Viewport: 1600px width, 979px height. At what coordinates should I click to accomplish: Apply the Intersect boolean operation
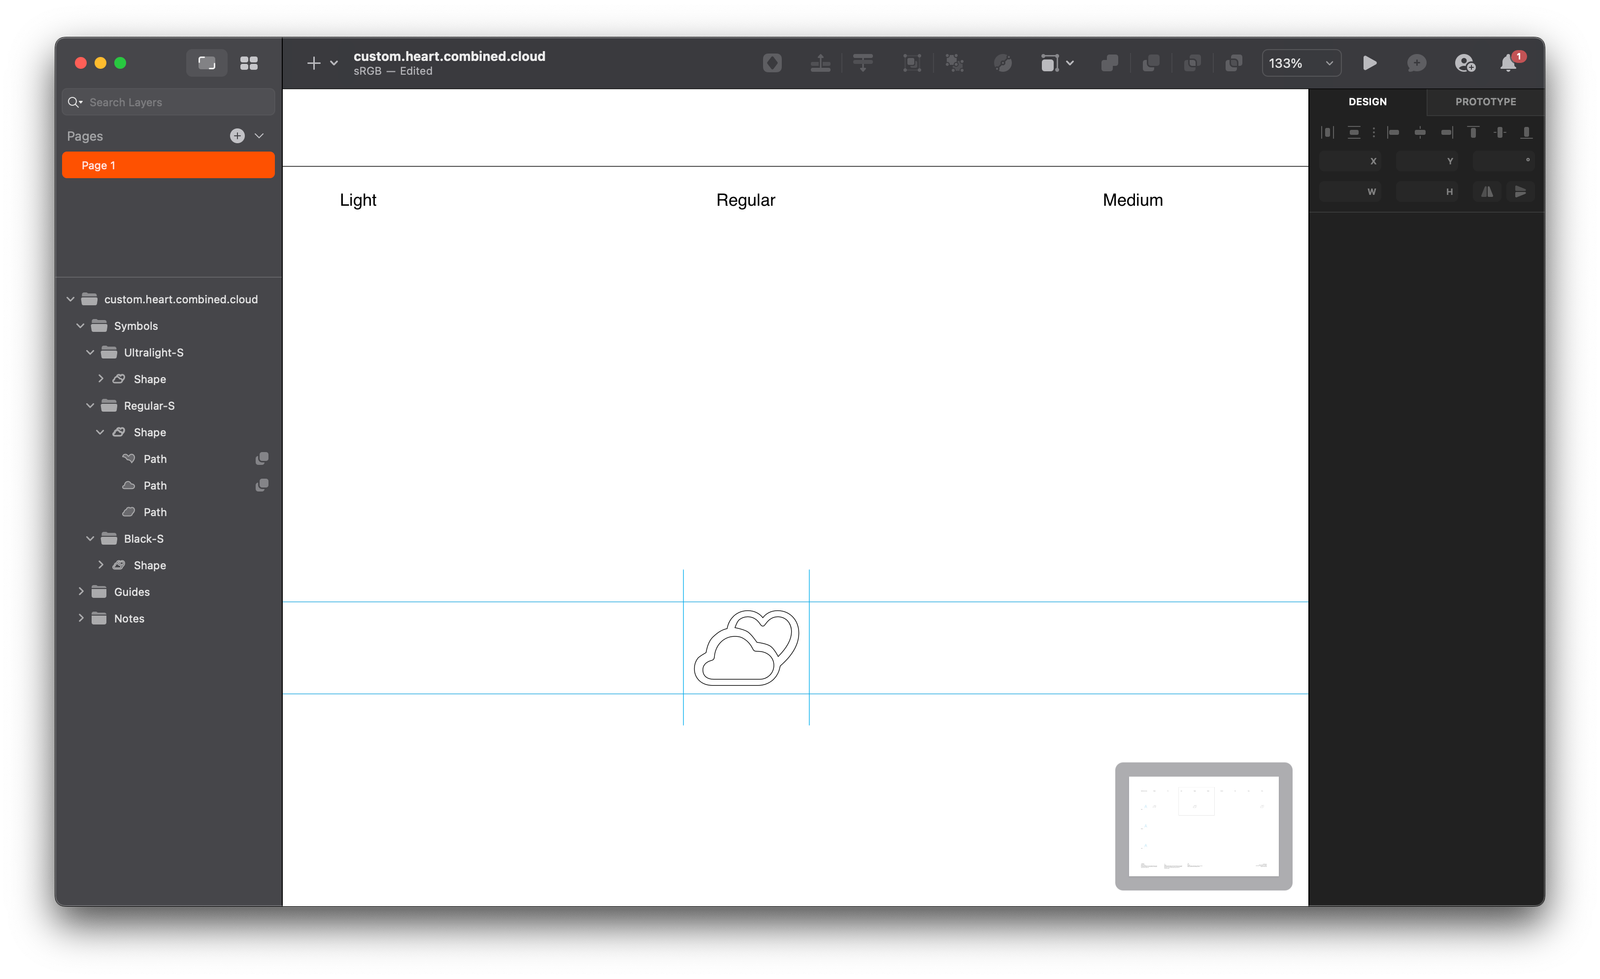point(1192,62)
